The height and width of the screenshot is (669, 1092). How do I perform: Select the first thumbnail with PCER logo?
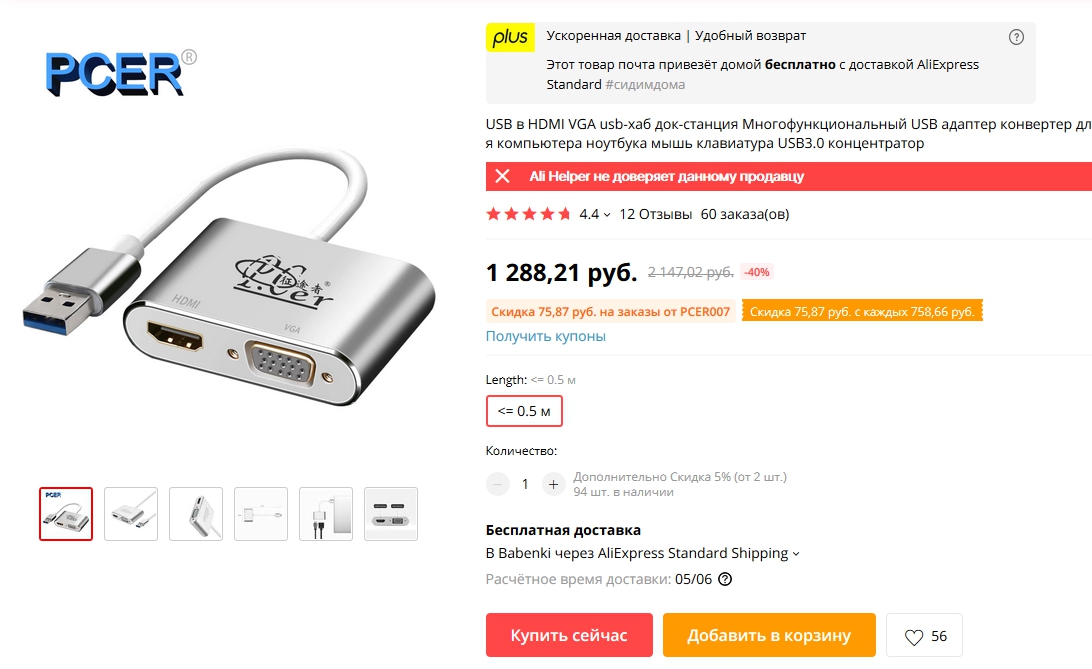(x=66, y=514)
